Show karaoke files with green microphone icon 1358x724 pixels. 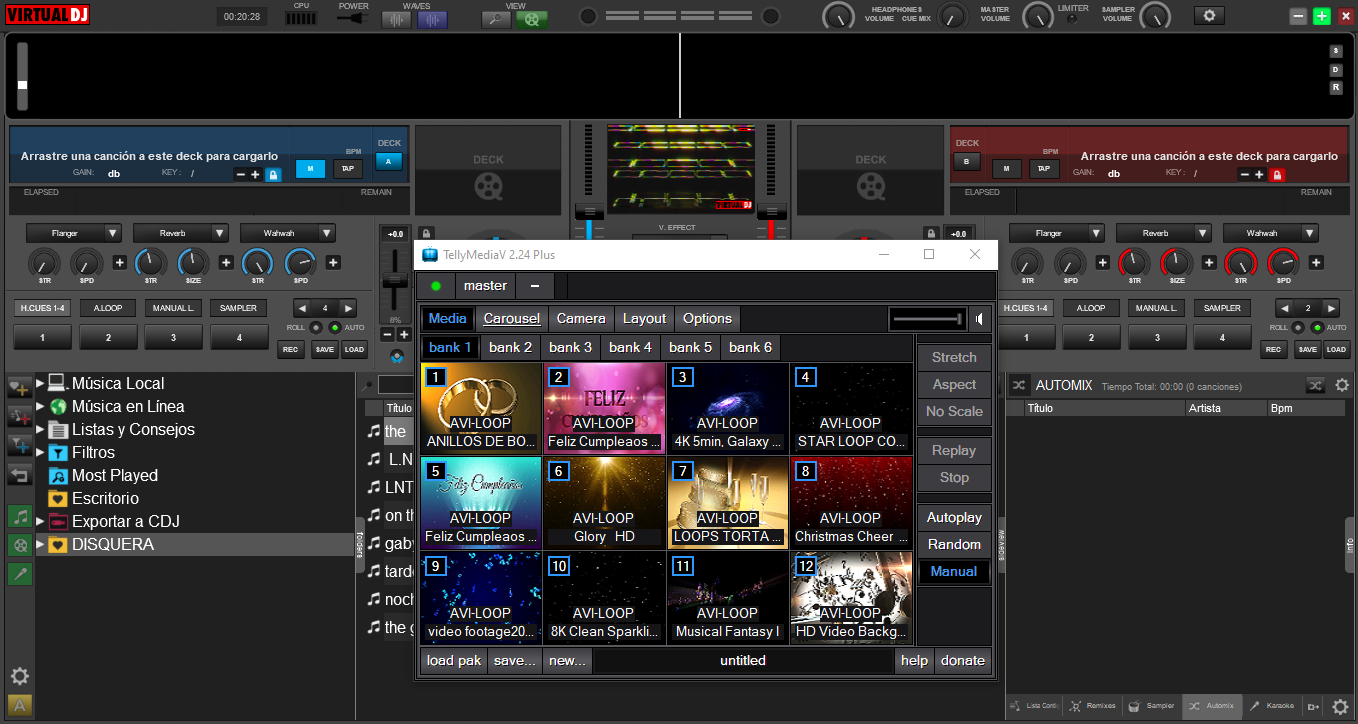[x=20, y=573]
